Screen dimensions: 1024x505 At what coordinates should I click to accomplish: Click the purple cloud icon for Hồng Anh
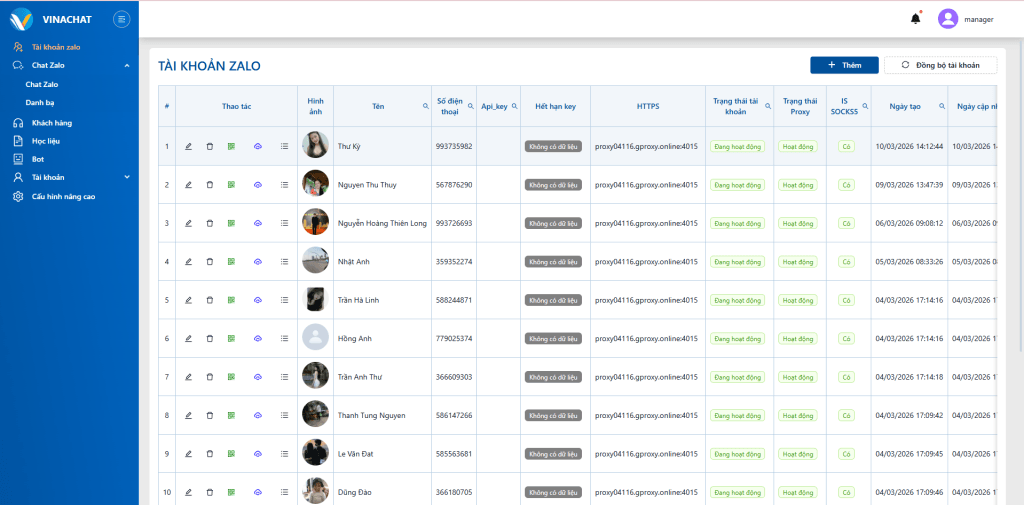click(257, 338)
